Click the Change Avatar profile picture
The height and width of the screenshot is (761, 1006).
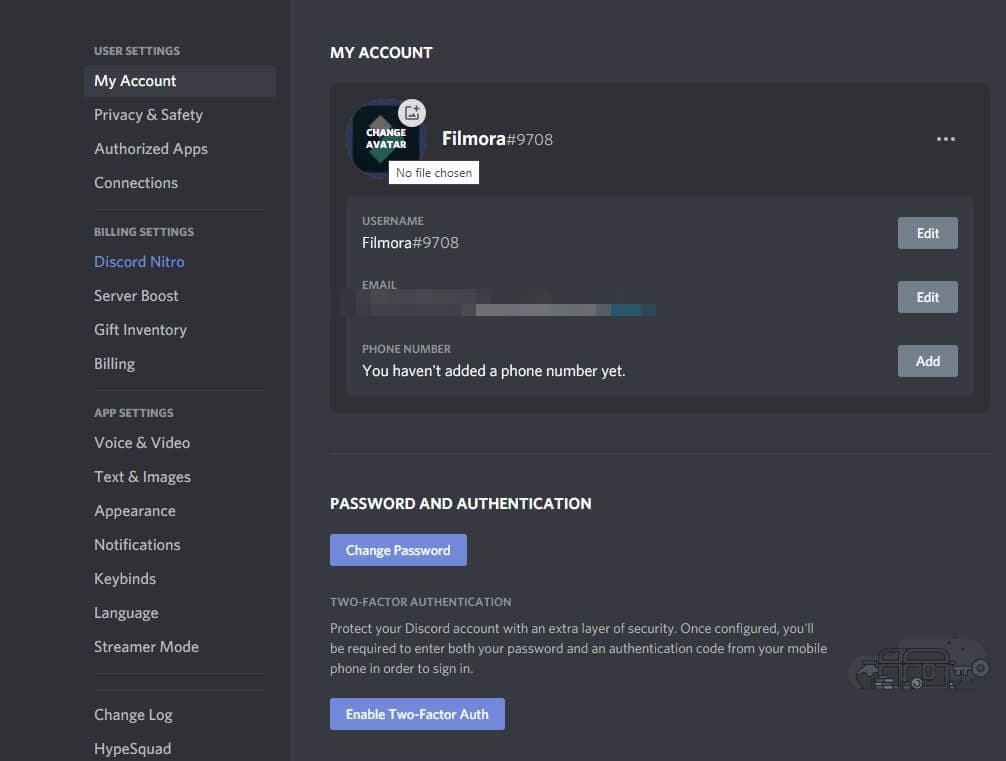point(385,139)
